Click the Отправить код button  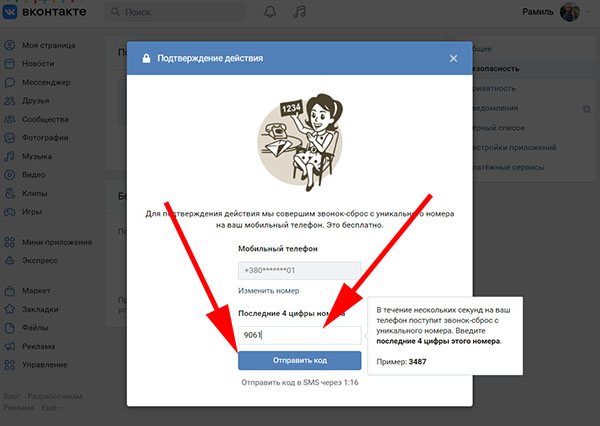[299, 361]
